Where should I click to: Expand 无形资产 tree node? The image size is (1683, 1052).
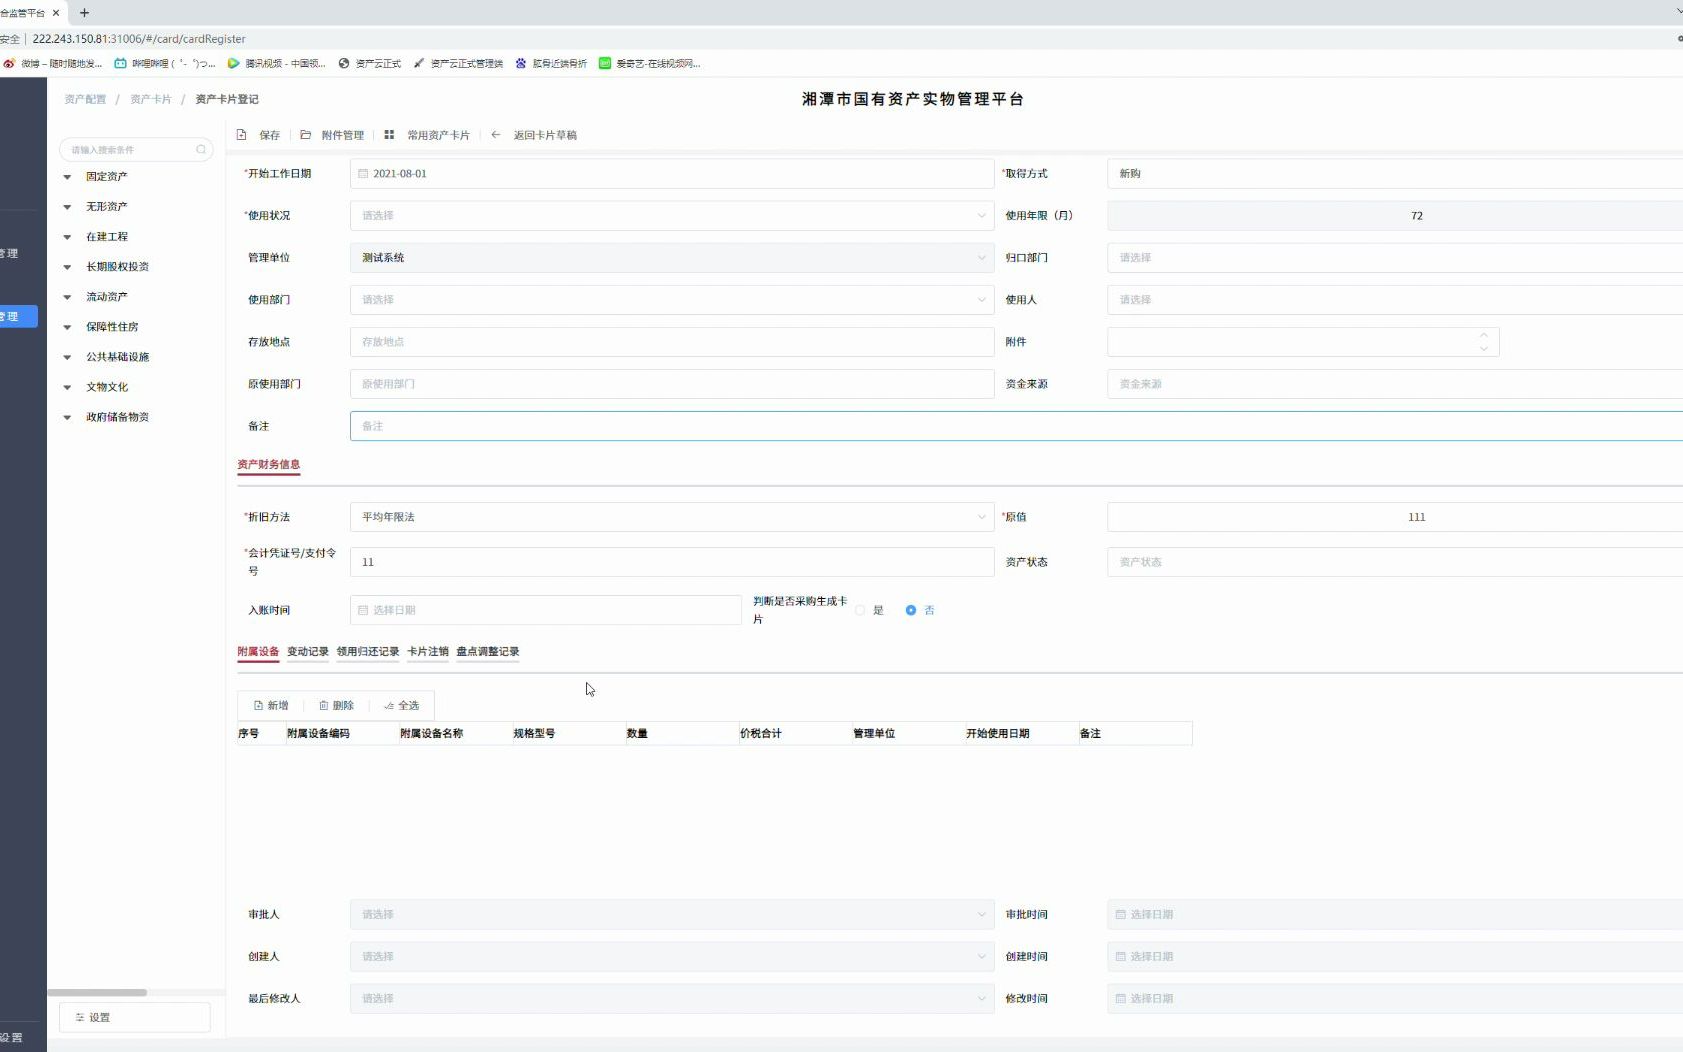point(67,207)
